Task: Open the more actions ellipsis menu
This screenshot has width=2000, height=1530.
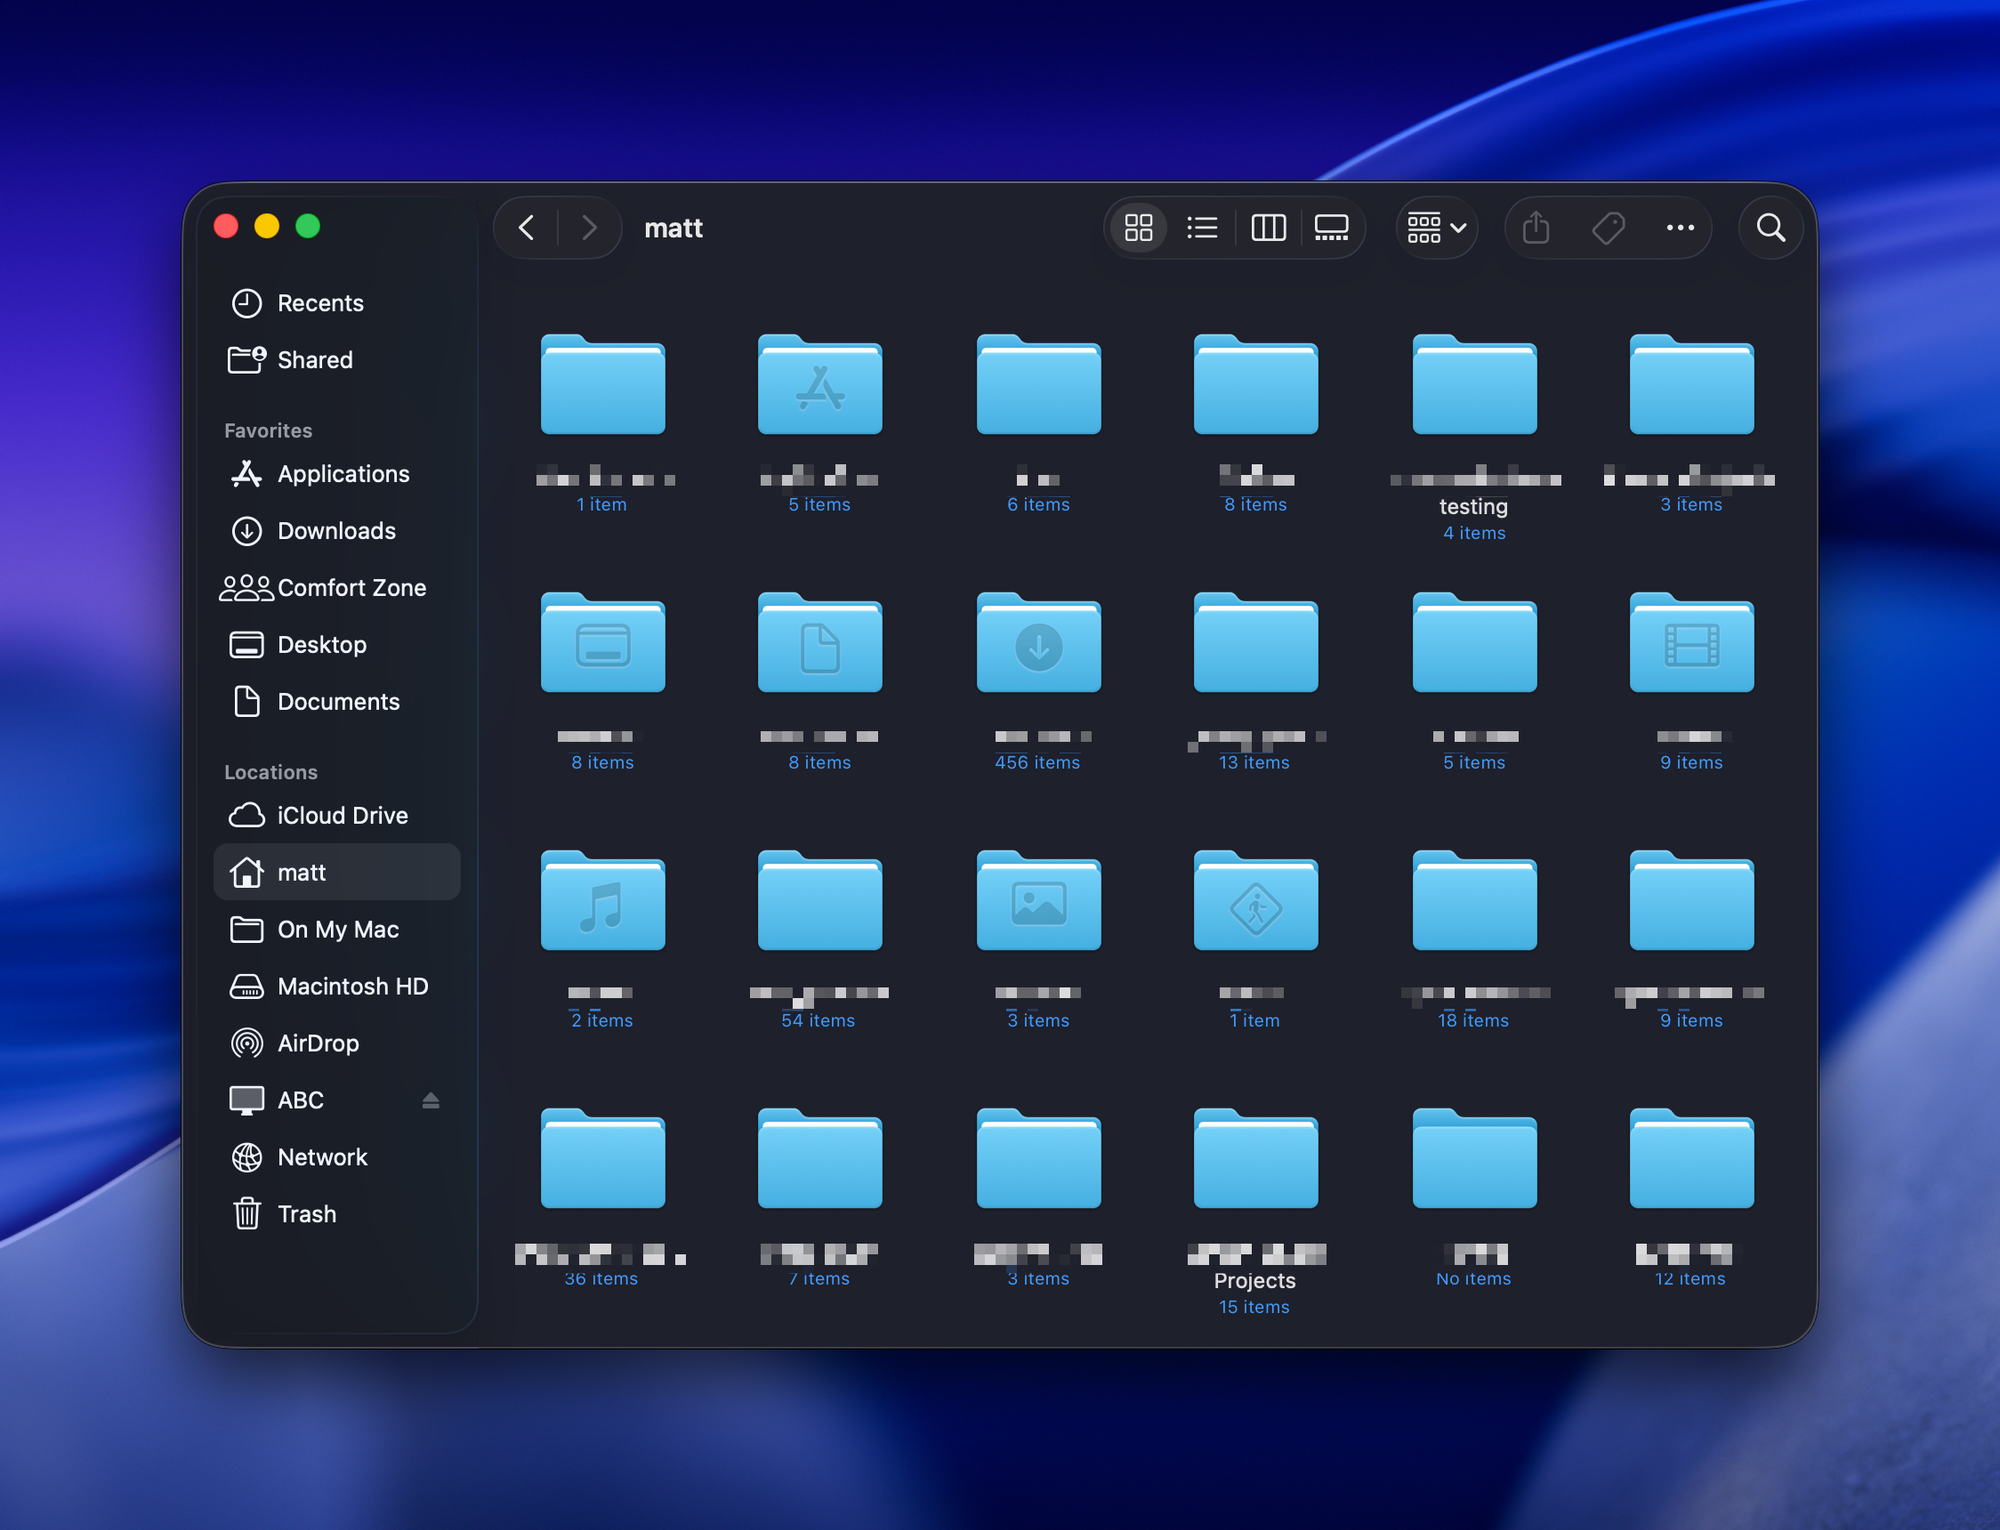Action: coord(1680,228)
